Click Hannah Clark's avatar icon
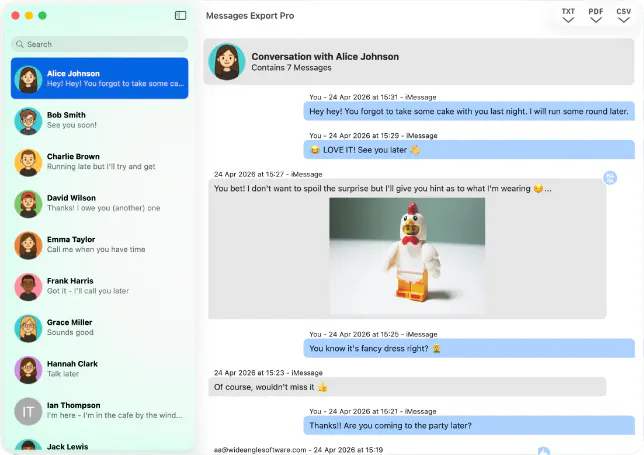This screenshot has width=644, height=455. (28, 370)
